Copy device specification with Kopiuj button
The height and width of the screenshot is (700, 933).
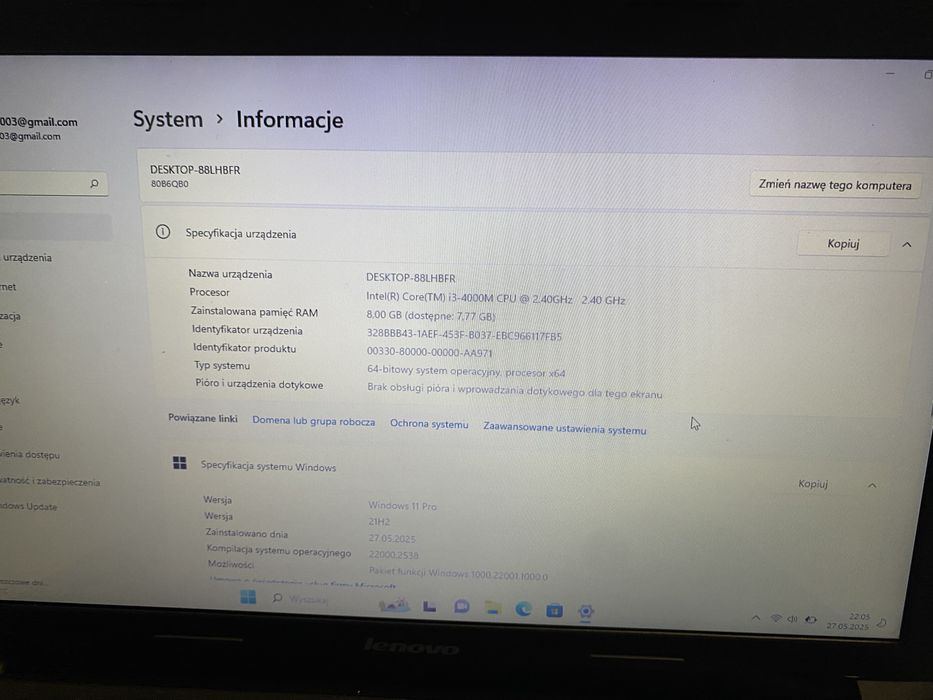[843, 243]
